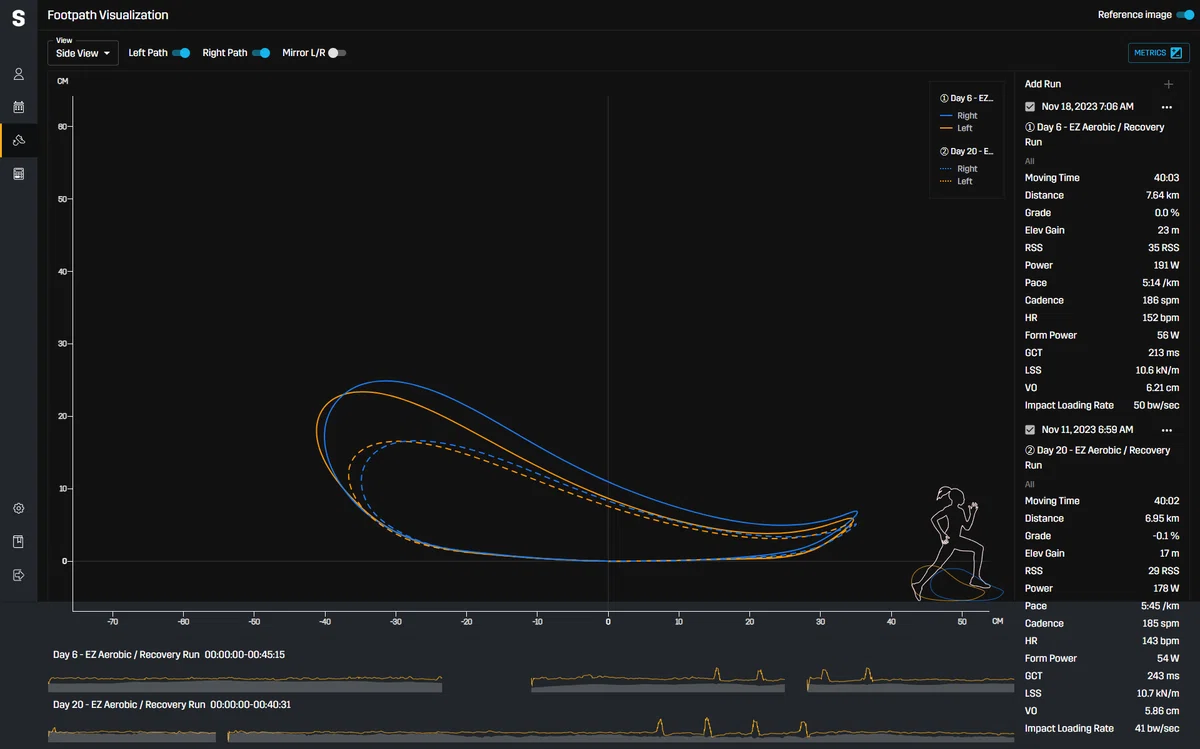Click the 7.64 km Distance value

[1162, 196]
